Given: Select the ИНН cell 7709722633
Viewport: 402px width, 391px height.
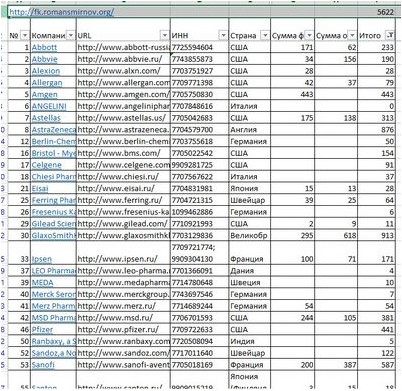Looking at the screenshot, I should pos(199,329).
